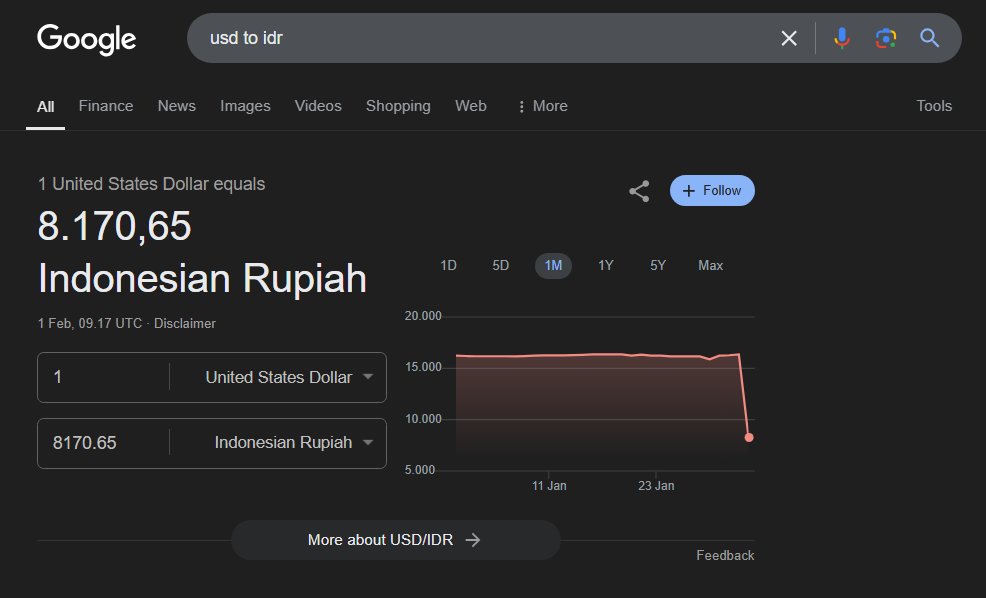Edit the USD amount field showing 1

[104, 377]
